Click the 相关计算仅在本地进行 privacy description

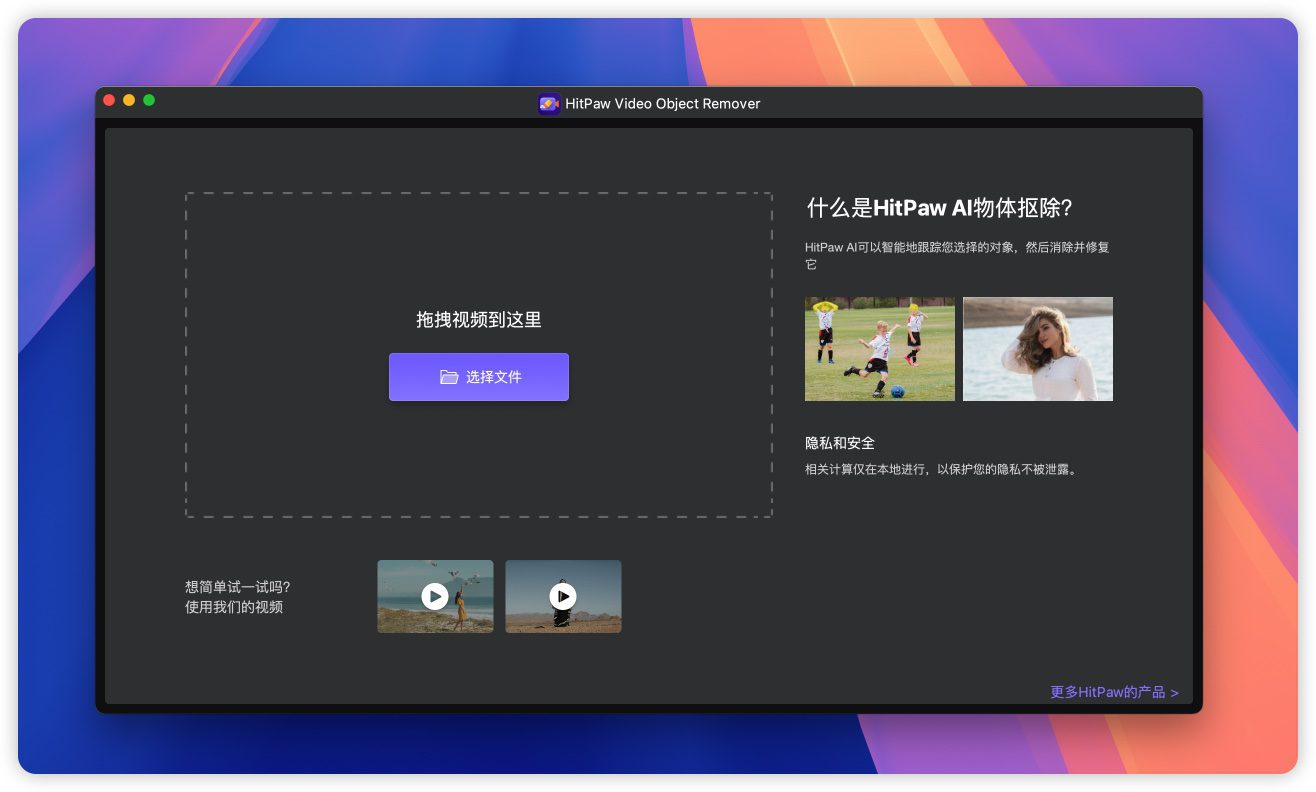point(943,469)
